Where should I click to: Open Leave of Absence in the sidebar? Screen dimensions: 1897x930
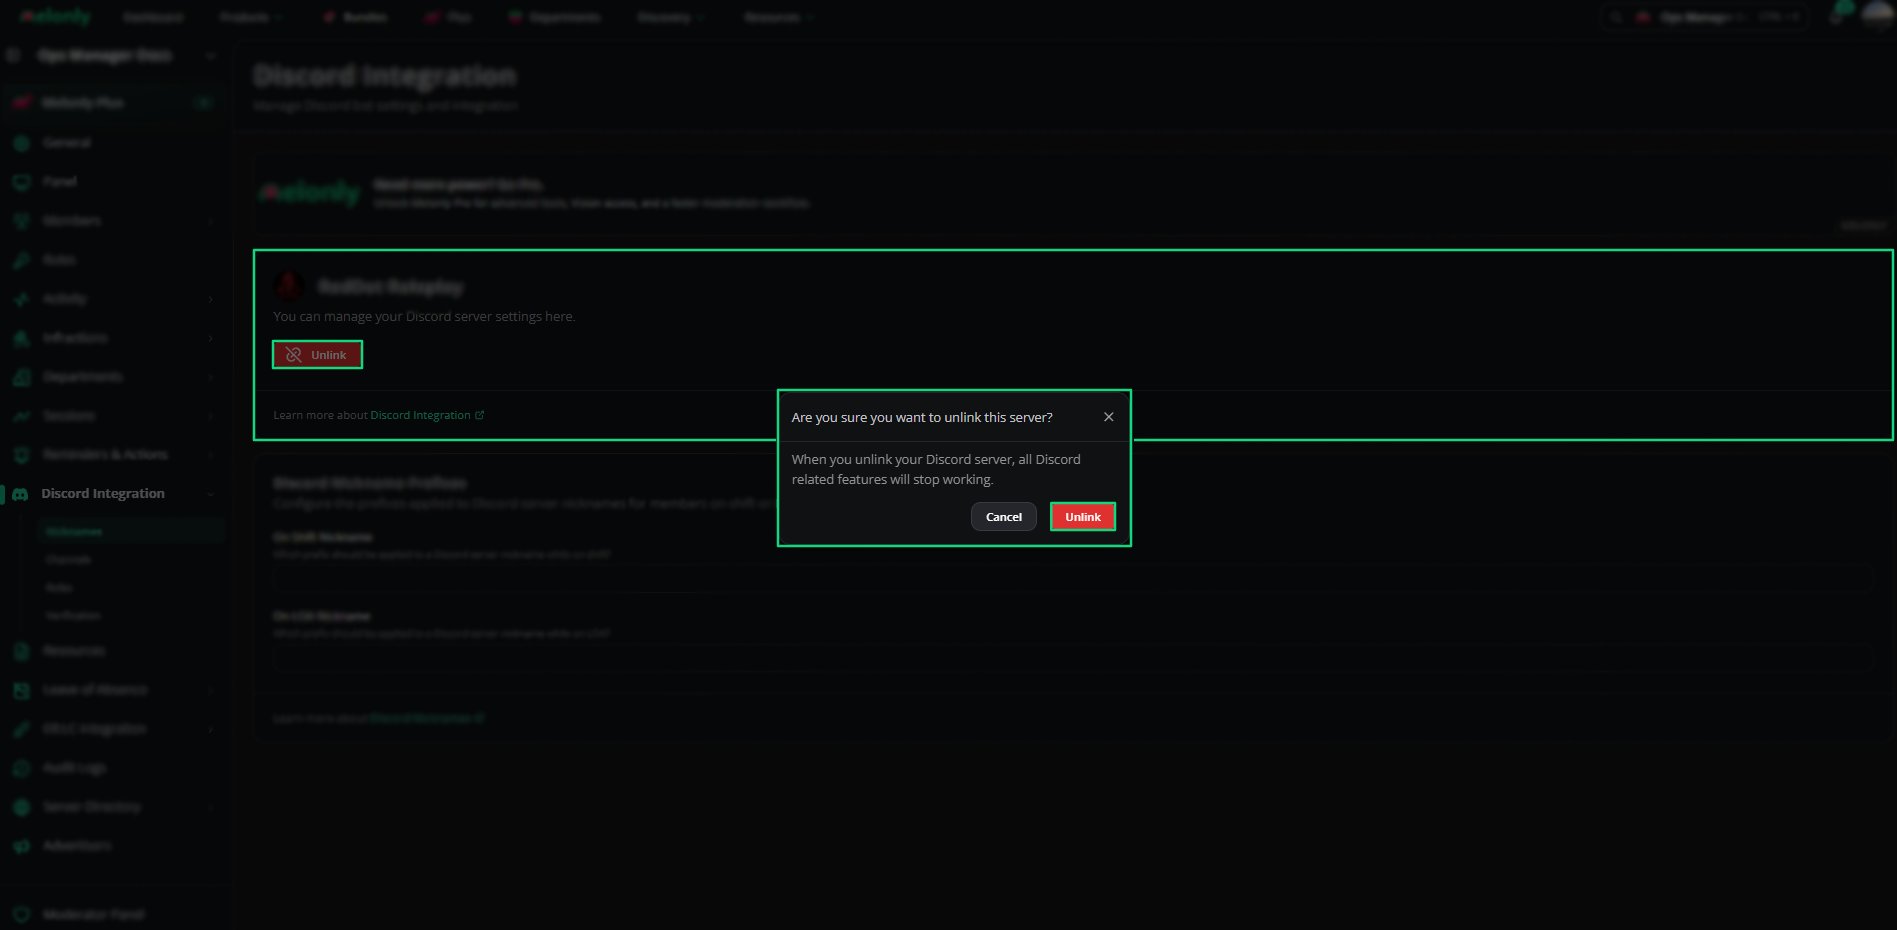click(95, 689)
